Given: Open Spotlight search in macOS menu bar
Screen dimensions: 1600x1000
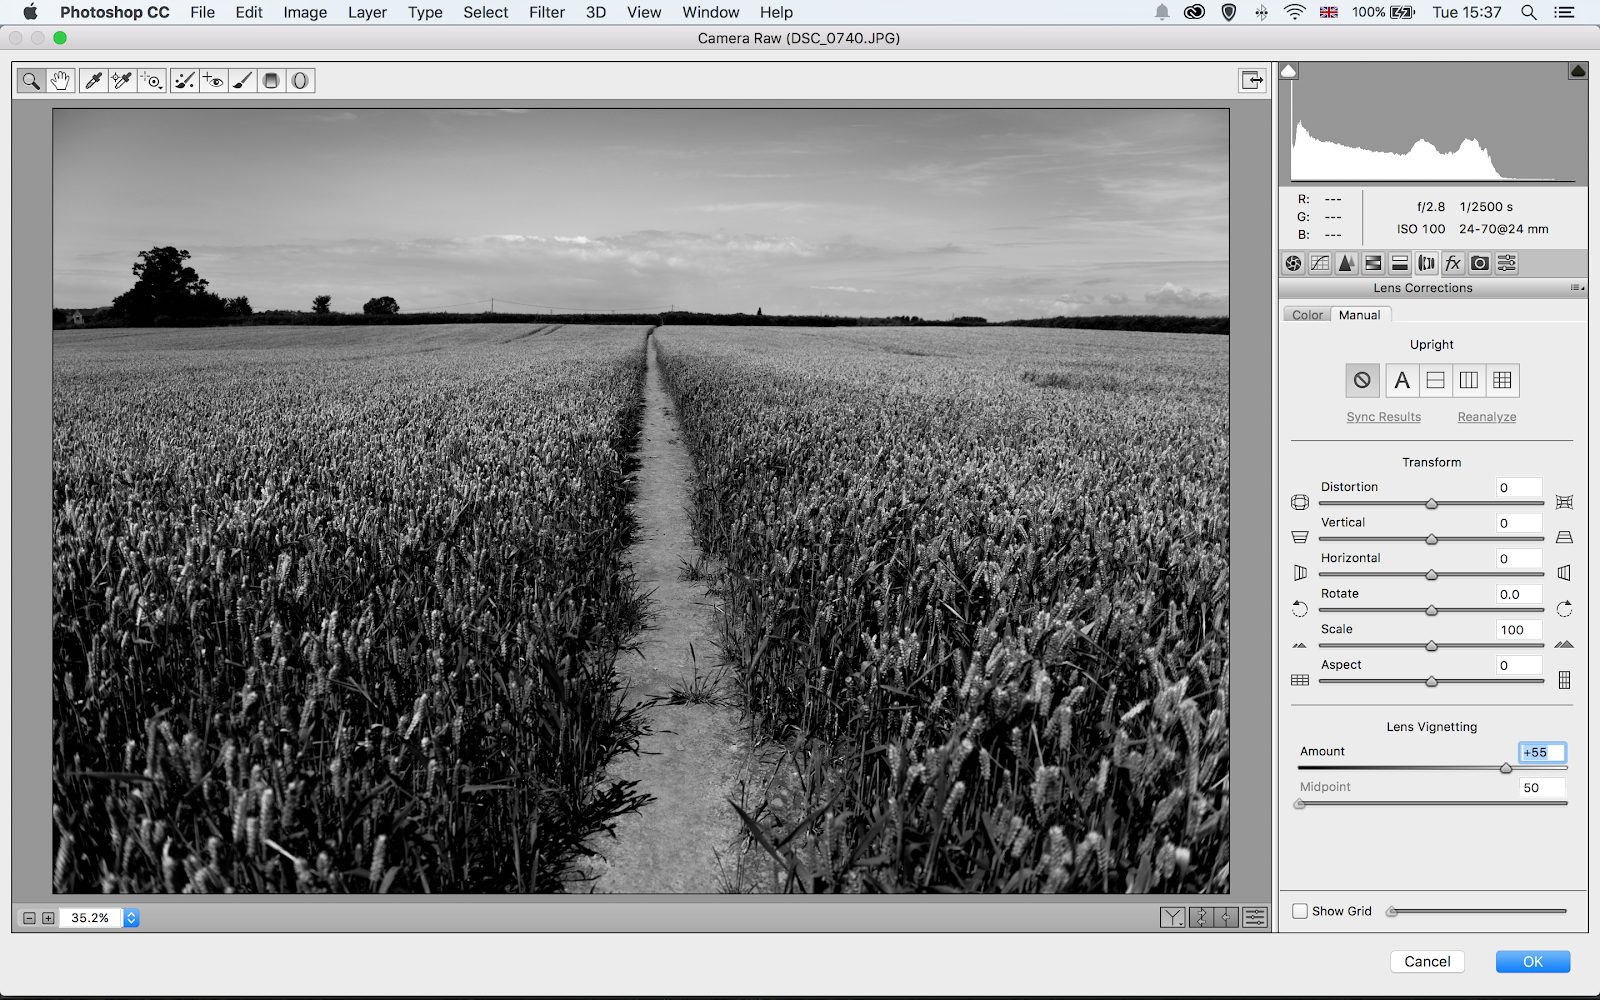Looking at the screenshot, I should tap(1529, 12).
